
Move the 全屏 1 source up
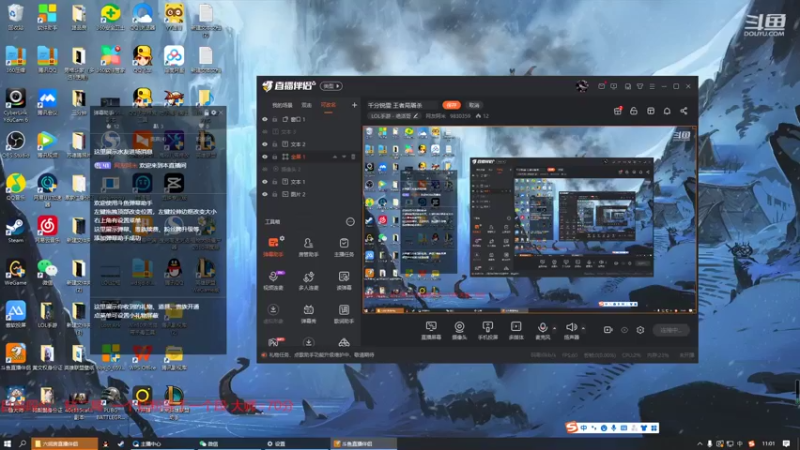[335, 157]
